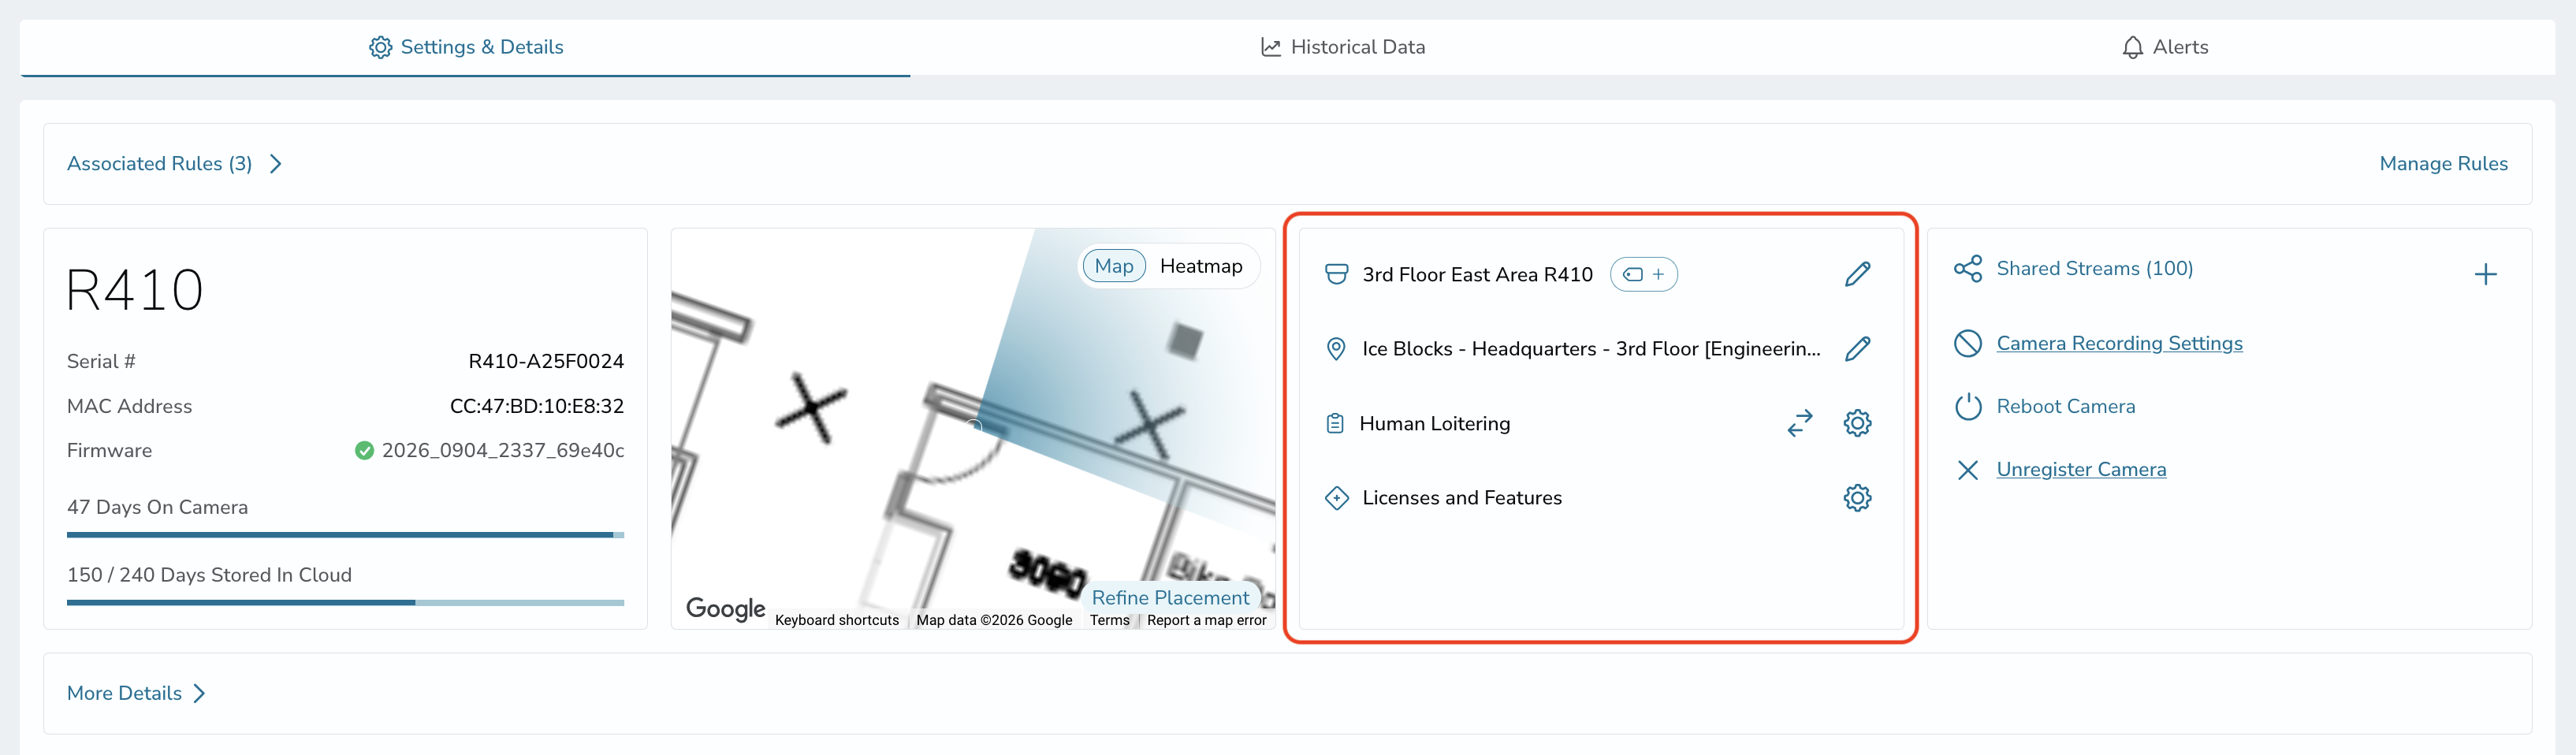
Task: Add a shared stream with the plus icon
Action: click(2485, 274)
